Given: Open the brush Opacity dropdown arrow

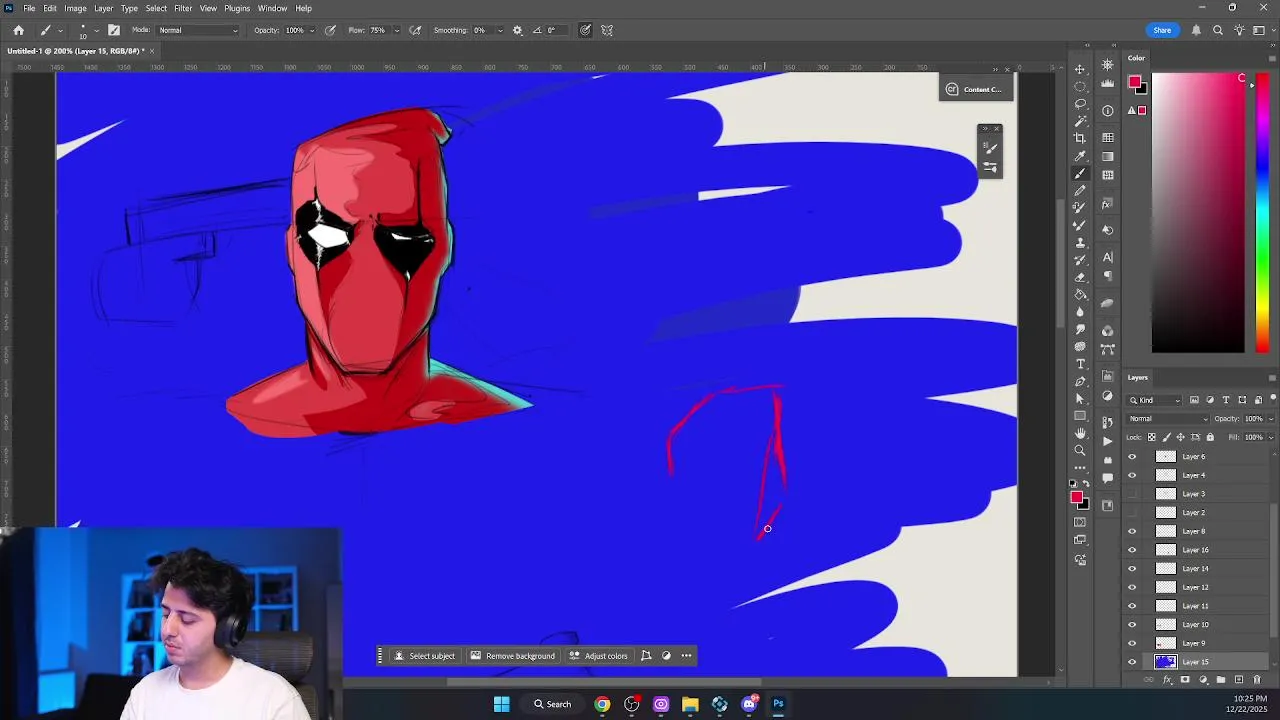Looking at the screenshot, I should click(313, 30).
